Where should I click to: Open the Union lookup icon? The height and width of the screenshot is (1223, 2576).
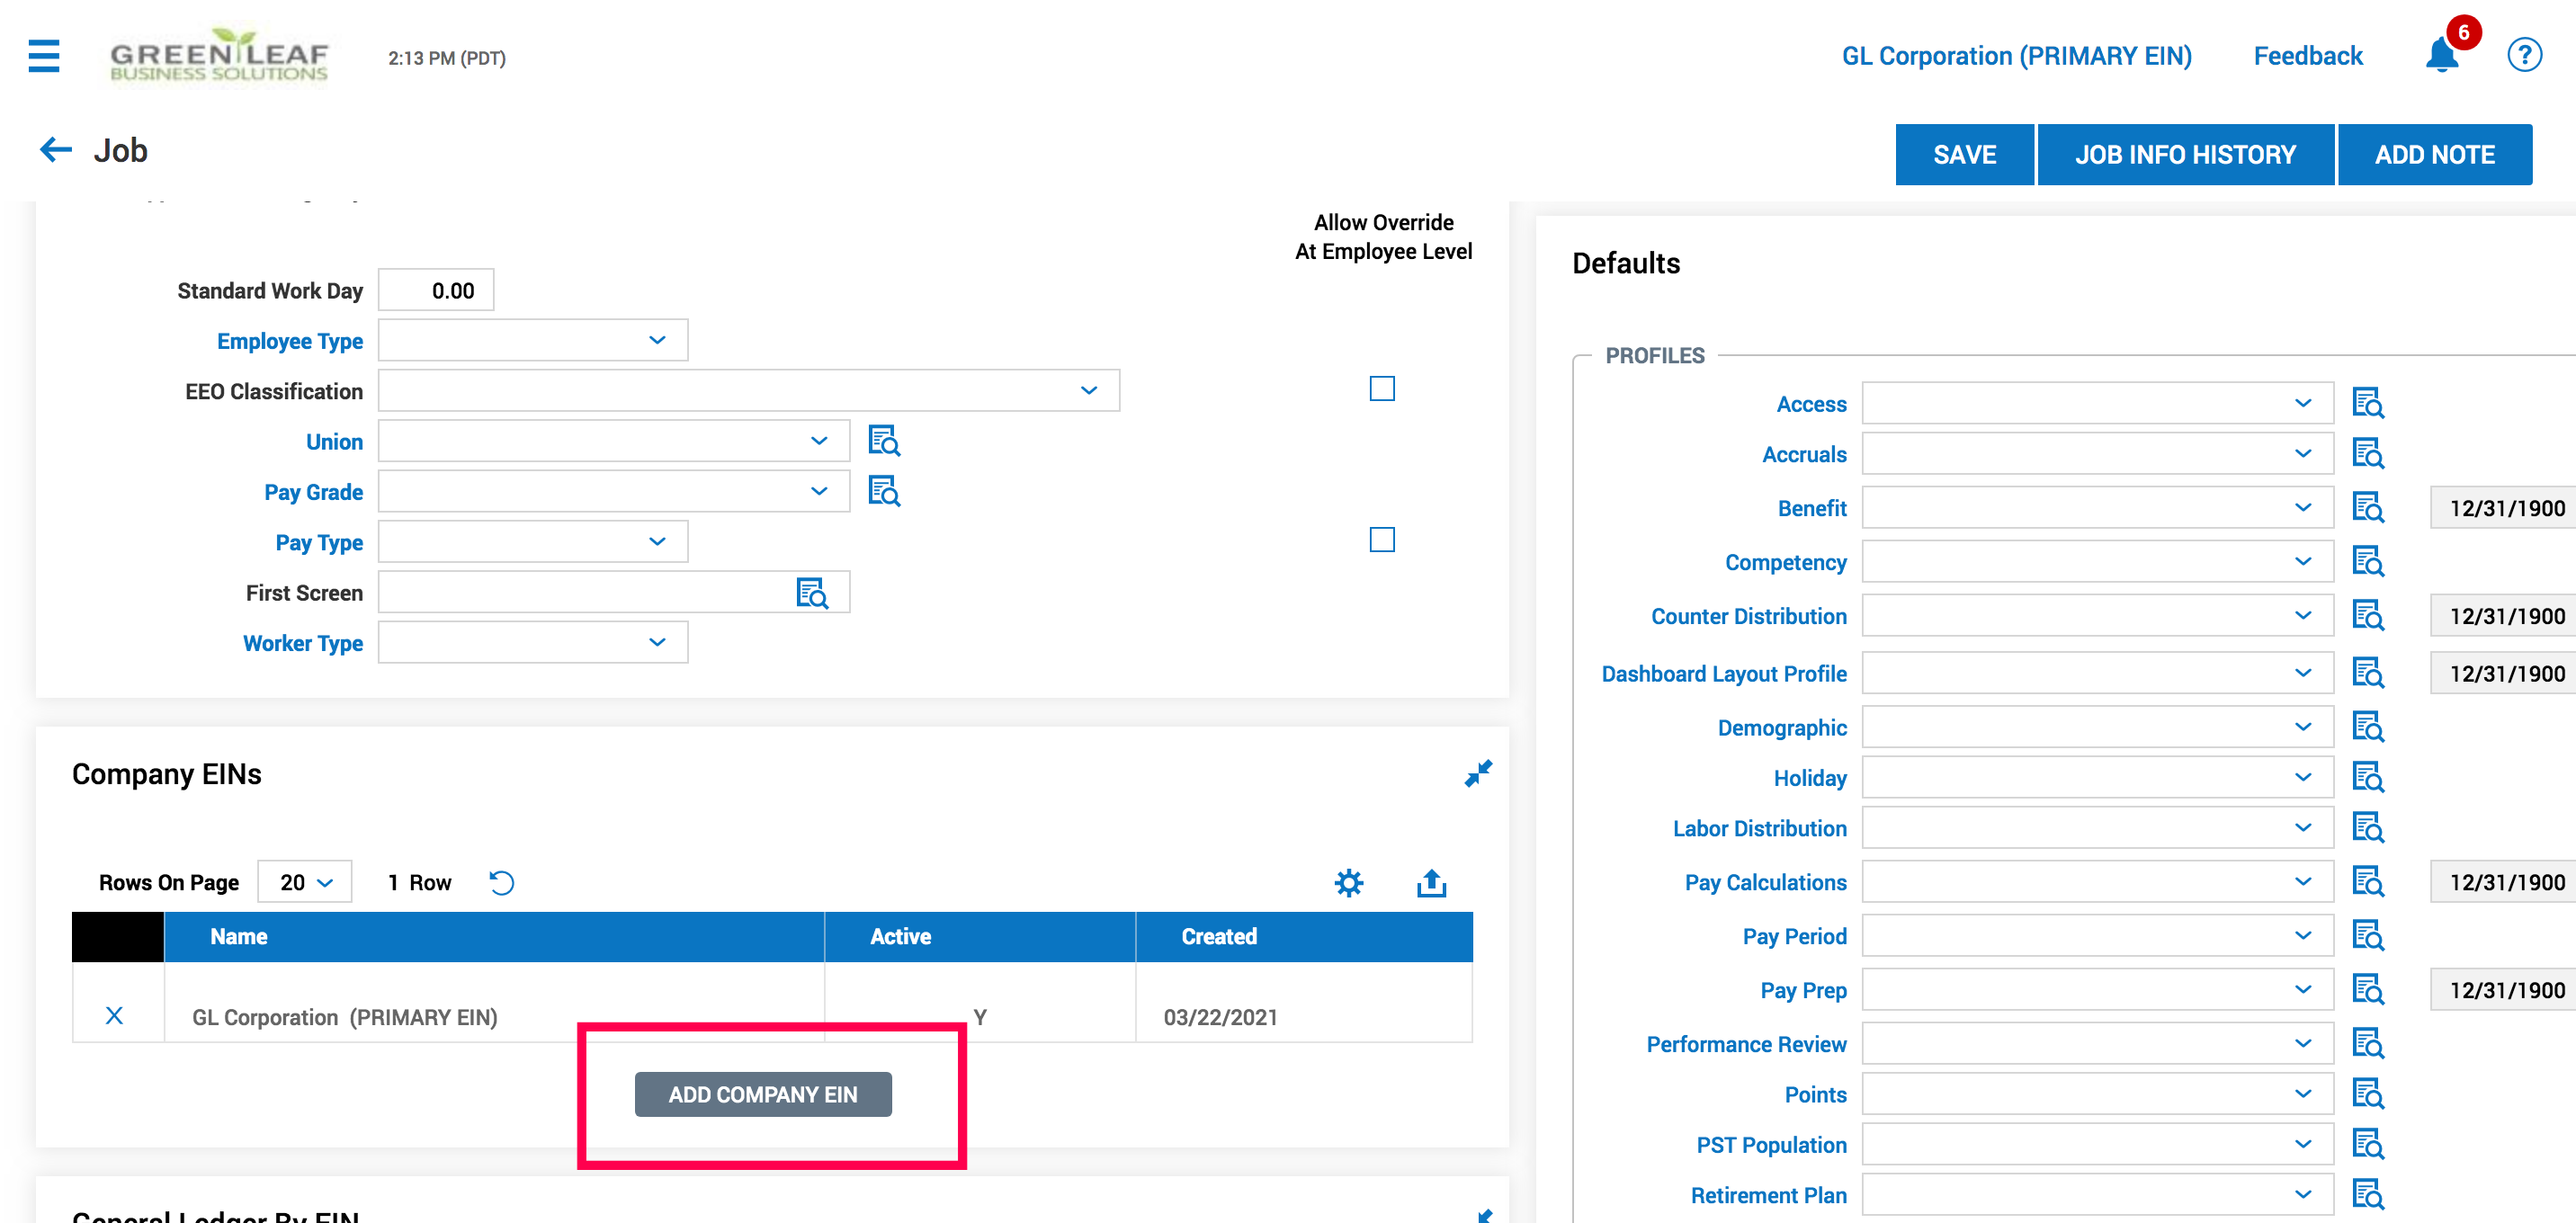point(884,441)
